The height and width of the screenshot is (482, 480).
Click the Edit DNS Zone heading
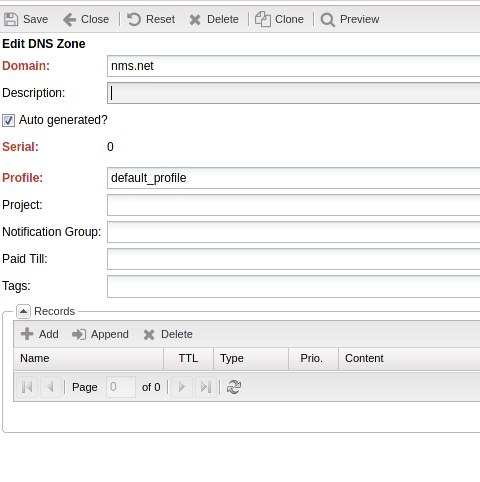point(44,44)
